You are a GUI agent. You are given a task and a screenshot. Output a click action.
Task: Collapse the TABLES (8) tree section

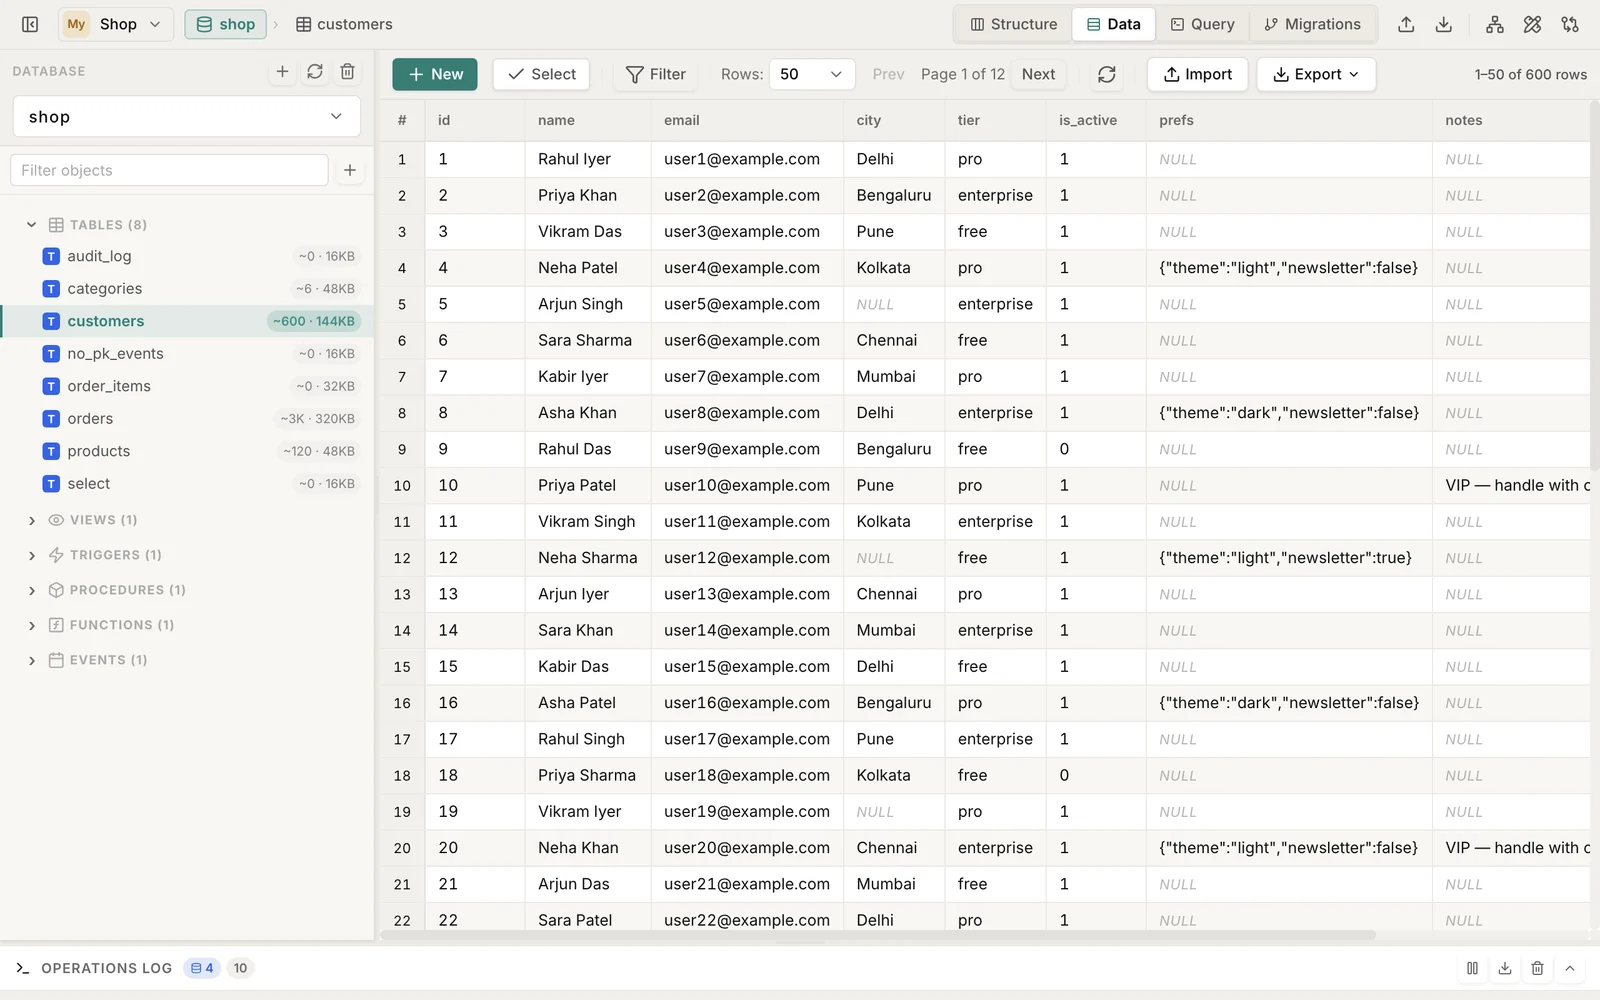pos(31,225)
